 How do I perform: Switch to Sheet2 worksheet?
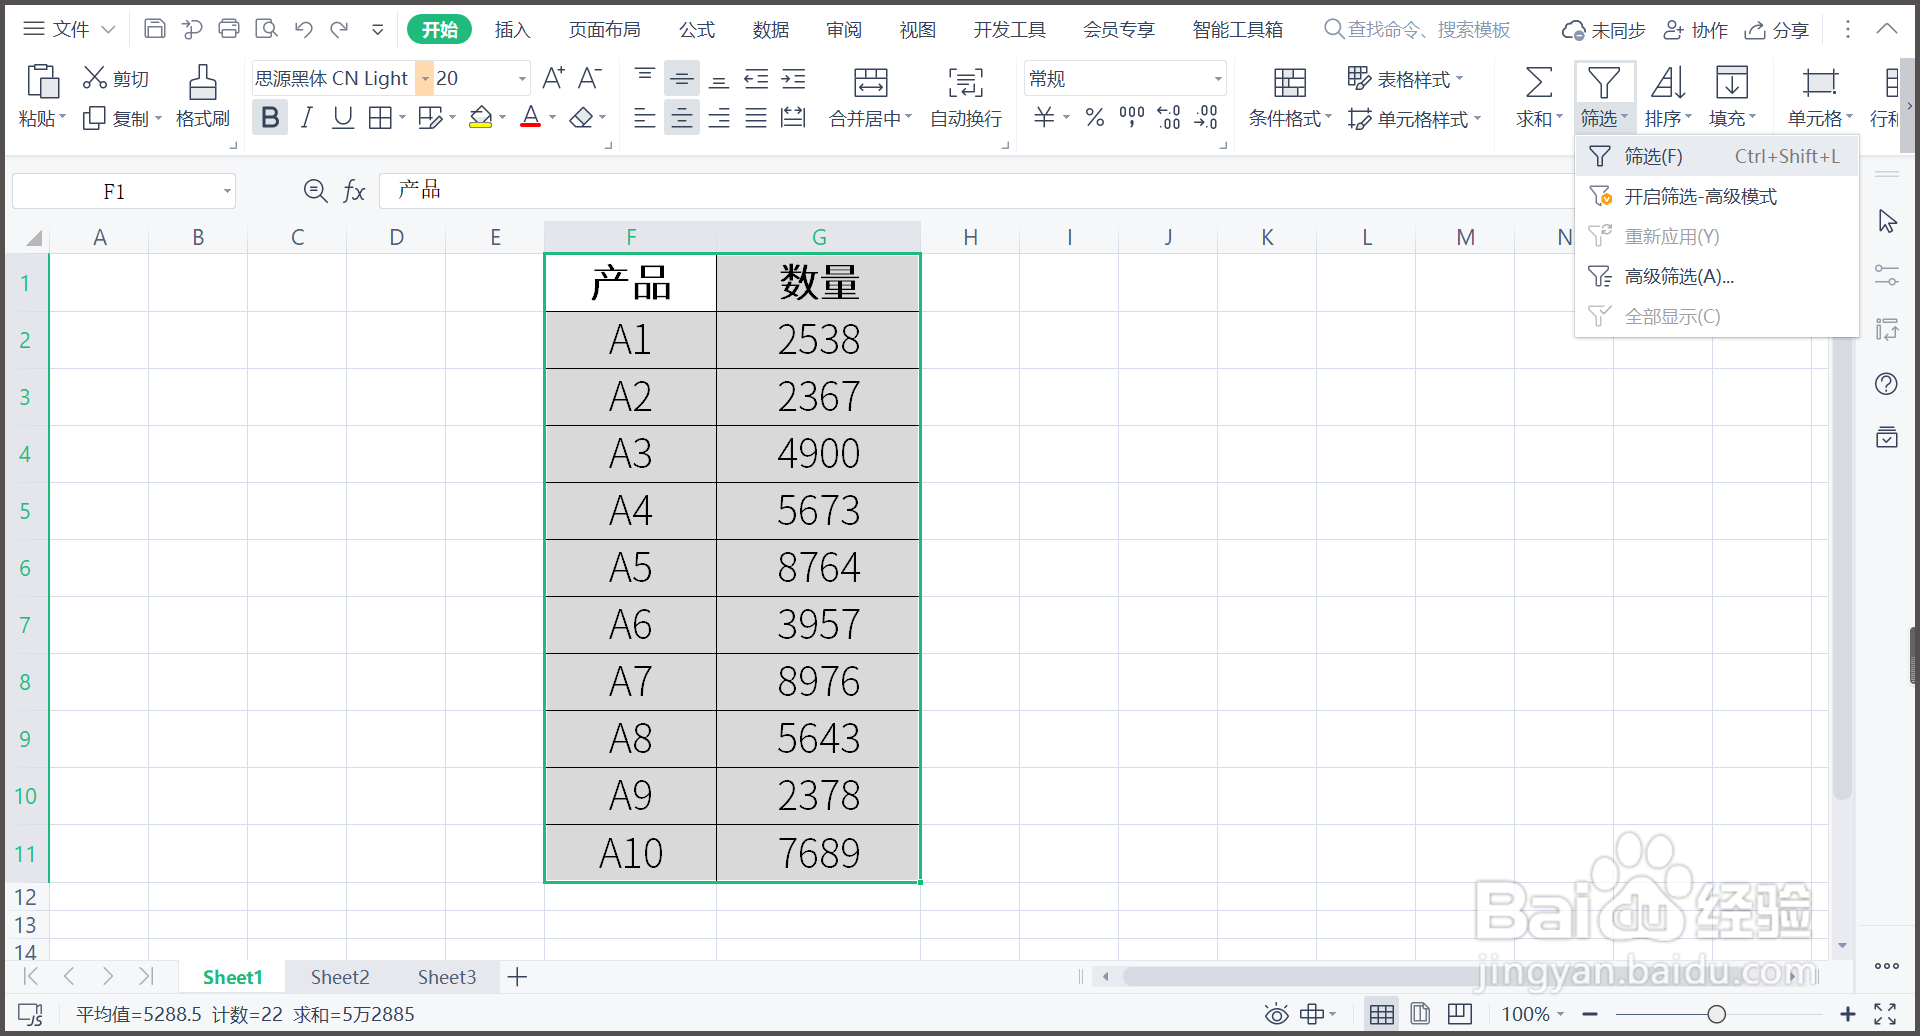pyautogui.click(x=339, y=976)
